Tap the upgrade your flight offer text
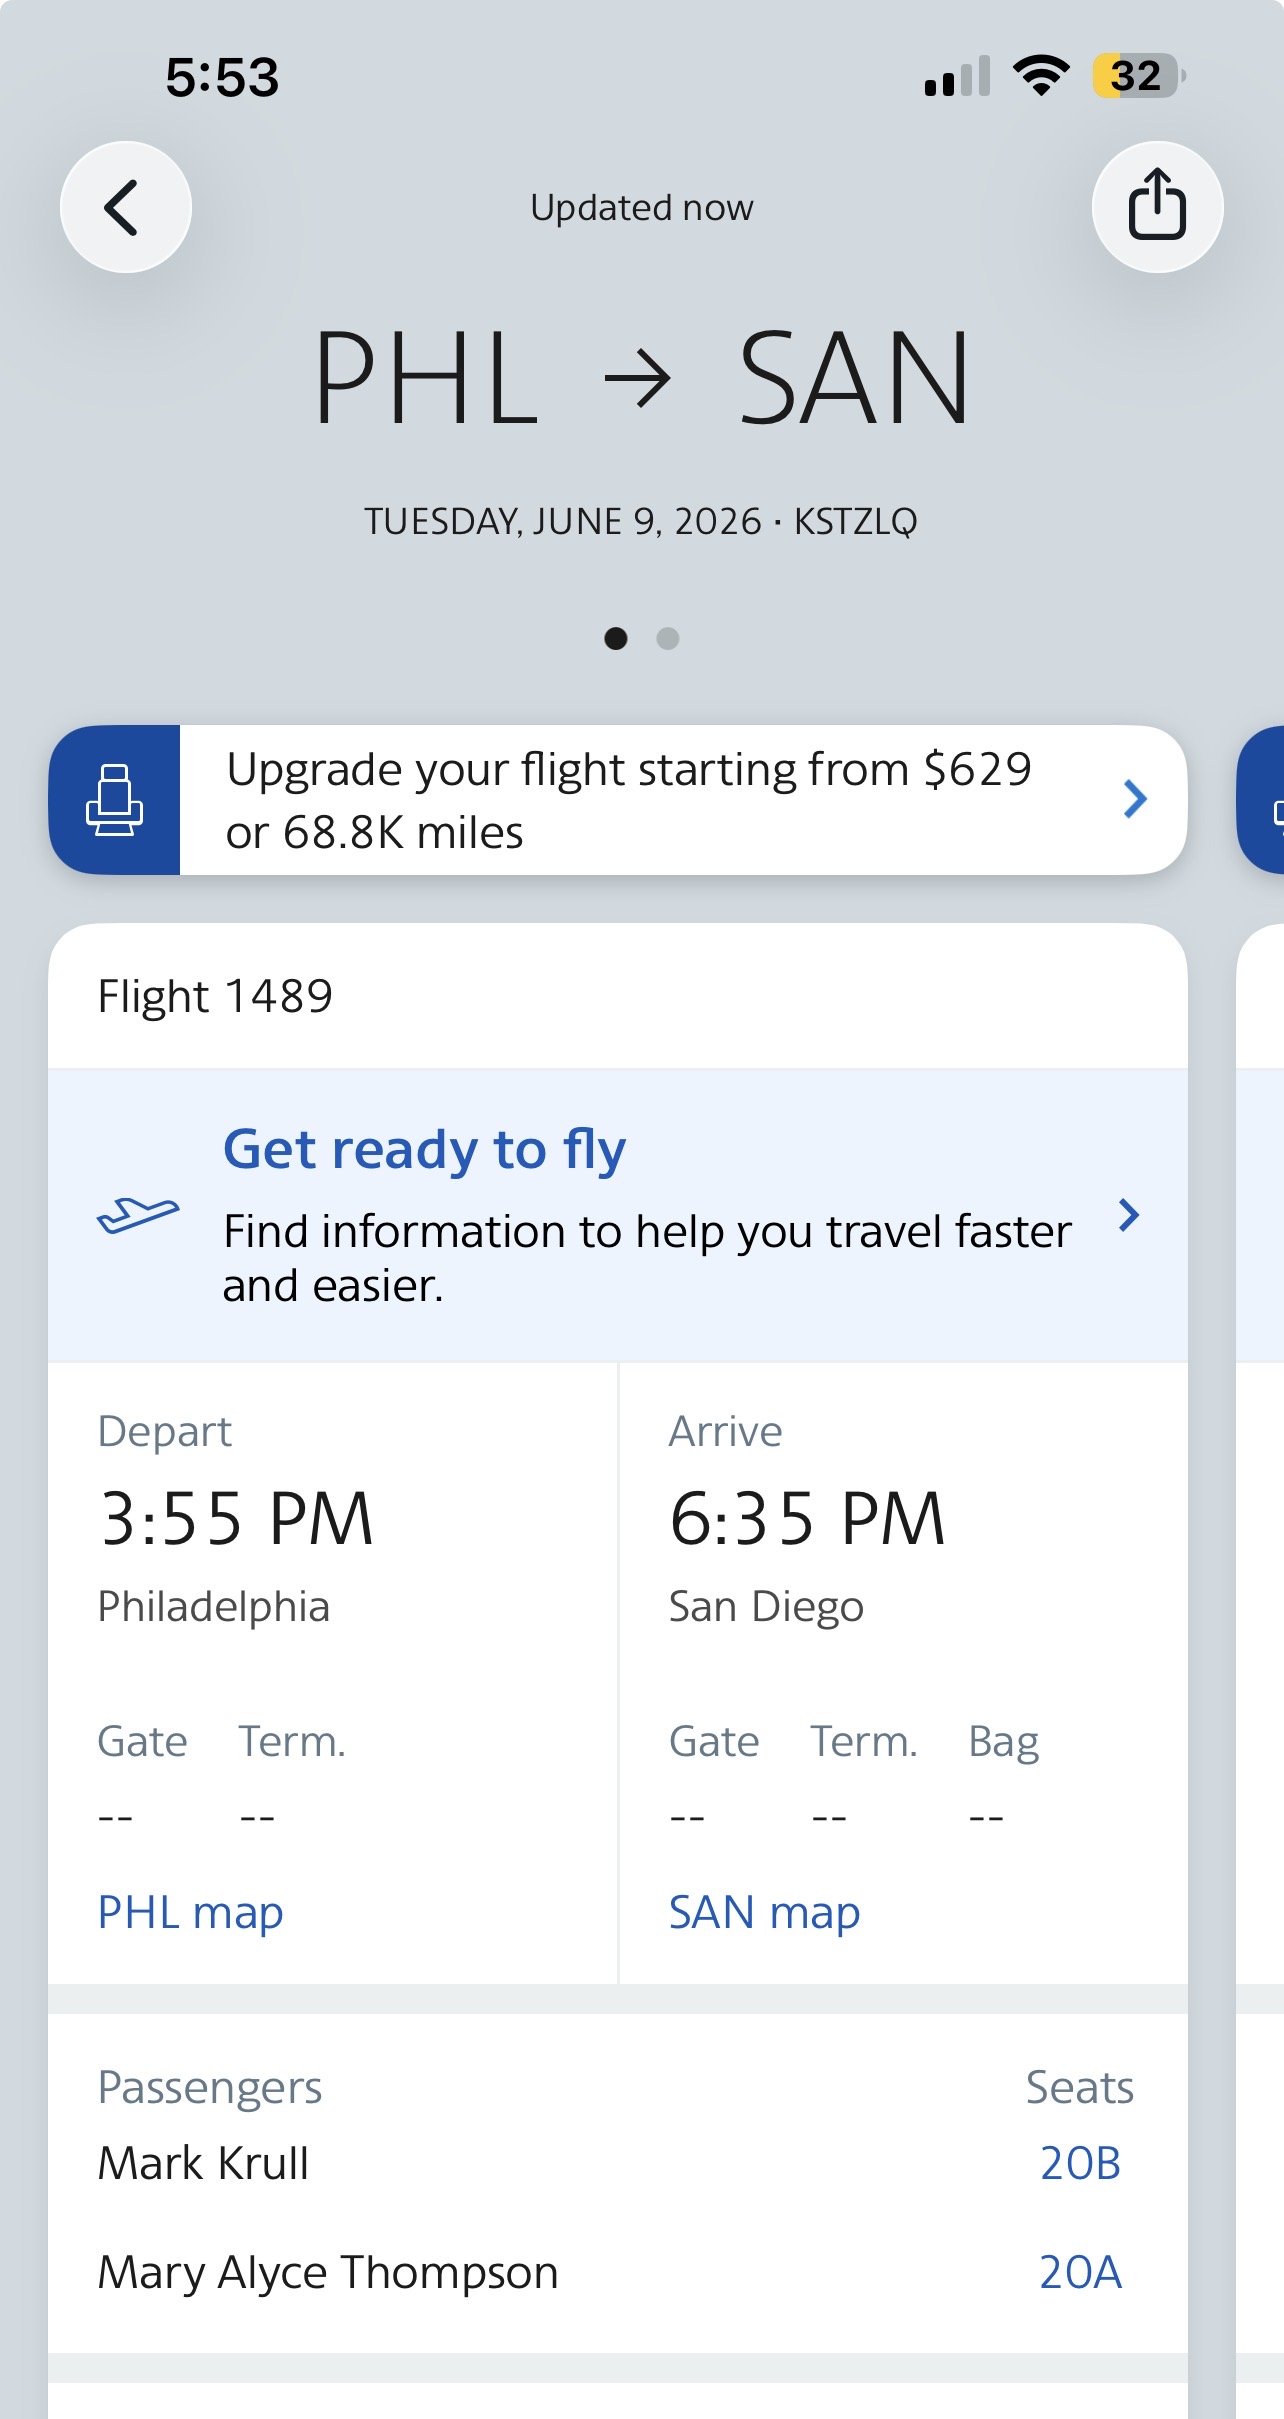Image resolution: width=1284 pixels, height=2419 pixels. [628, 800]
